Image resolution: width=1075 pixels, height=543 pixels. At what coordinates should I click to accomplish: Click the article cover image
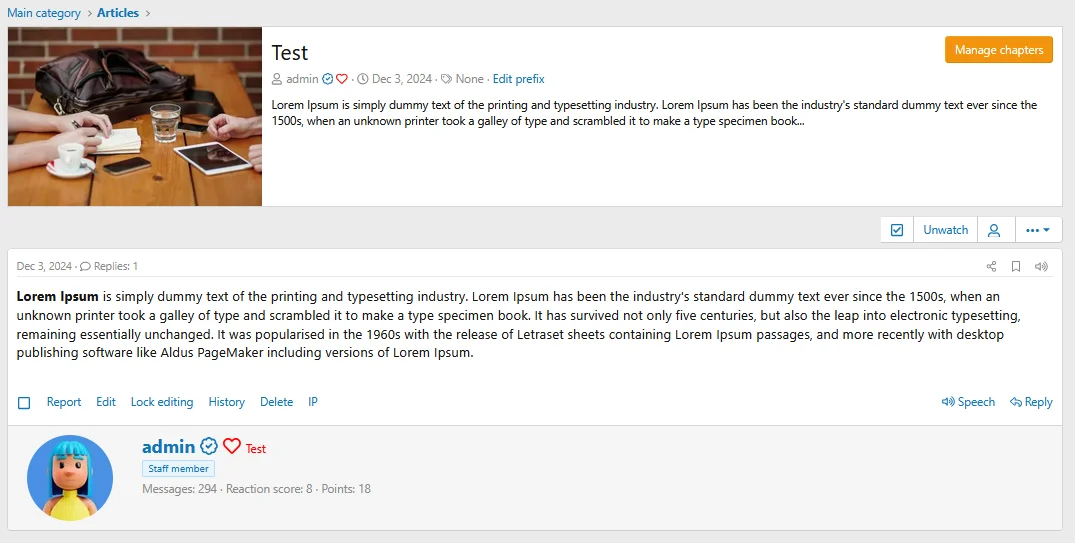pyautogui.click(x=135, y=117)
